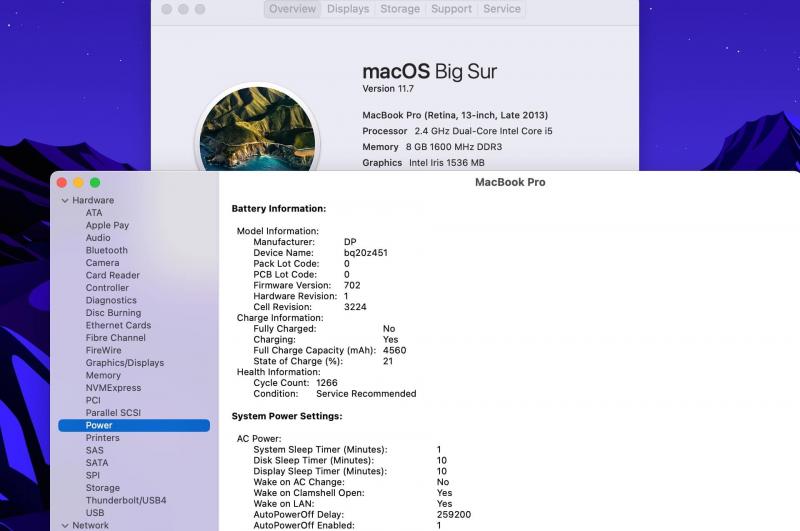Select Storage in hardware sidebar
Viewport: 800px width, 531px height.
click(103, 488)
